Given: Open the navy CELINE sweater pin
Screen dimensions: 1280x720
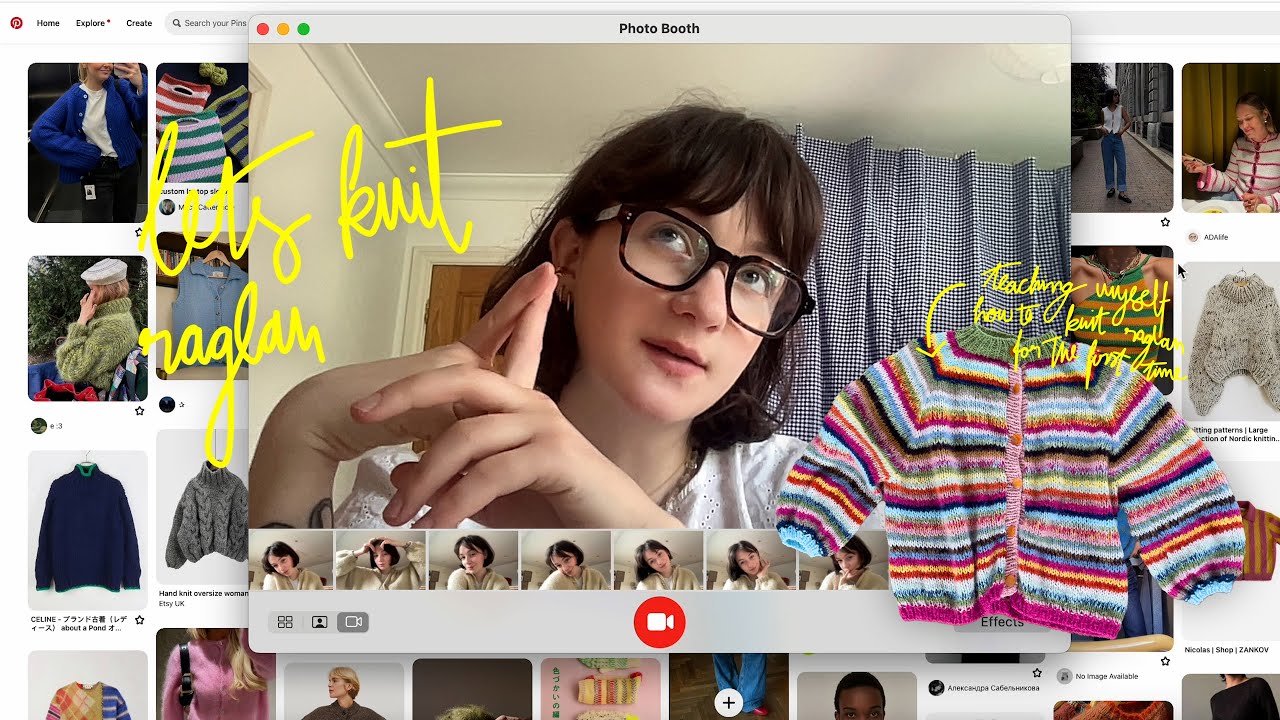Looking at the screenshot, I should (87, 530).
